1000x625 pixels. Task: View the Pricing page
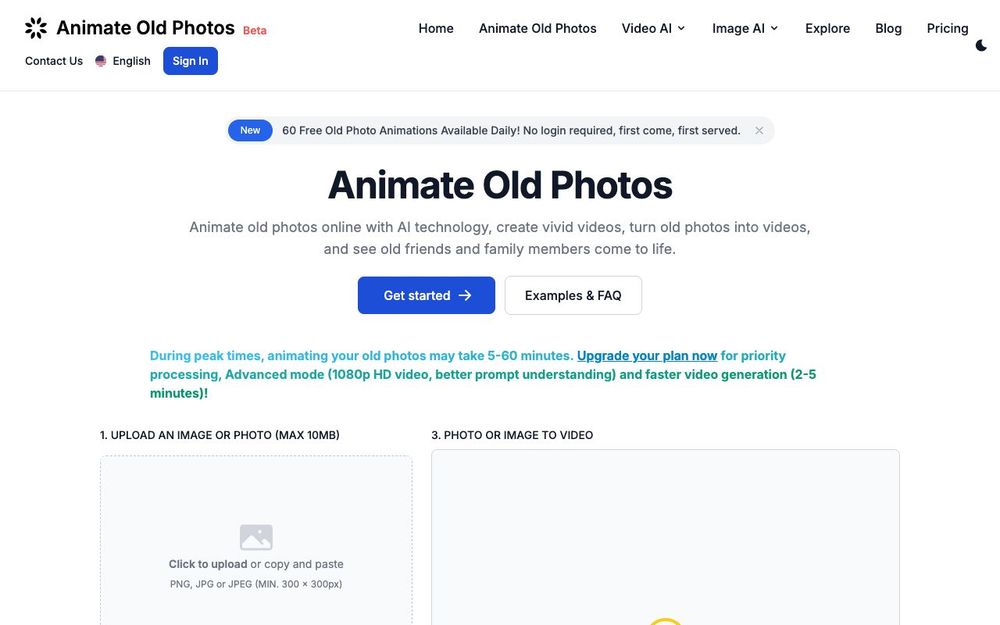(x=947, y=27)
